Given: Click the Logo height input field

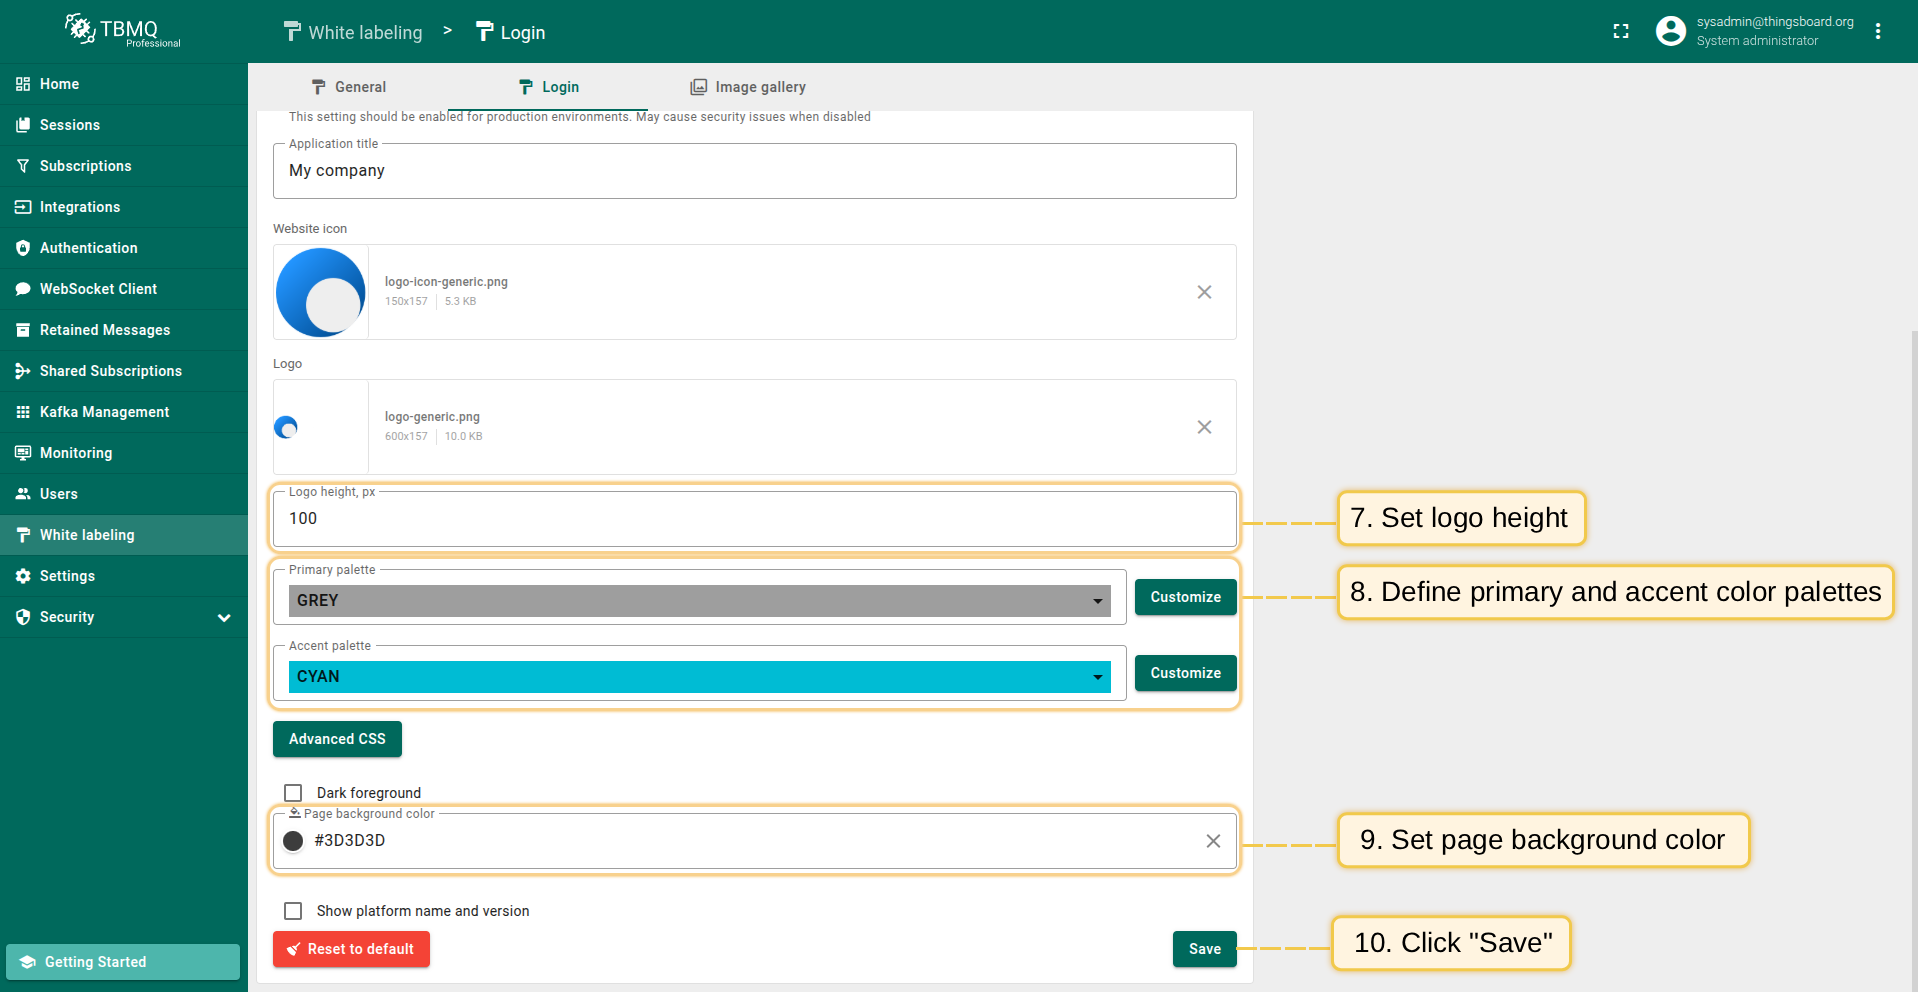Looking at the screenshot, I should (x=754, y=519).
